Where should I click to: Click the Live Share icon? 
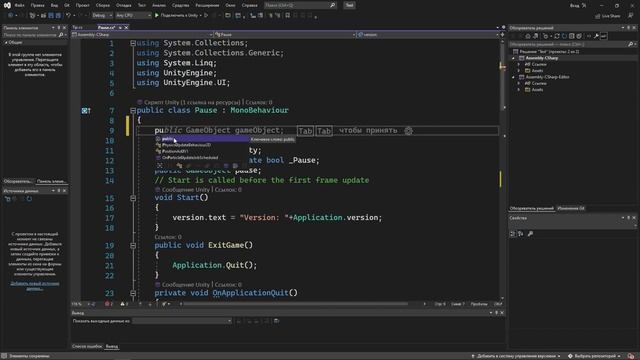pyautogui.click(x=598, y=16)
